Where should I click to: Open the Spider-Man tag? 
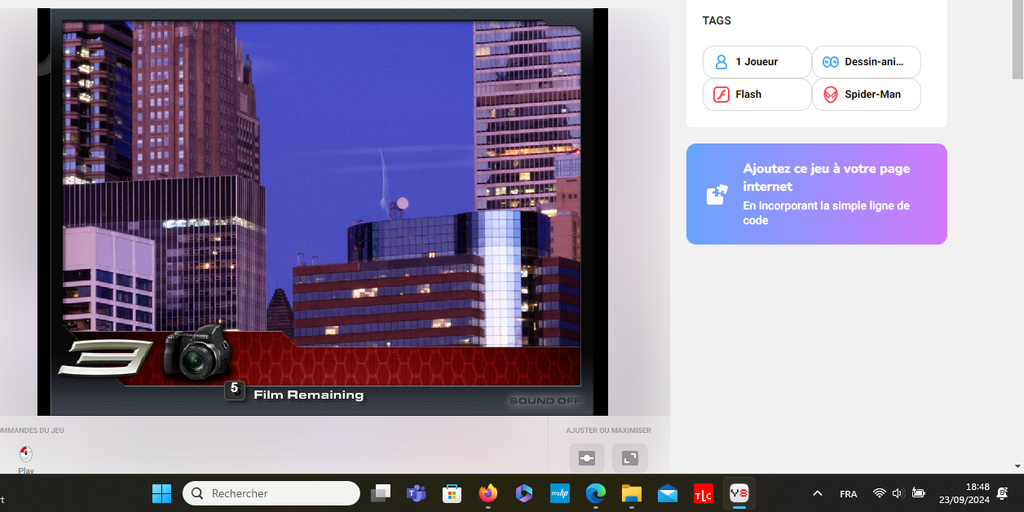click(x=866, y=94)
